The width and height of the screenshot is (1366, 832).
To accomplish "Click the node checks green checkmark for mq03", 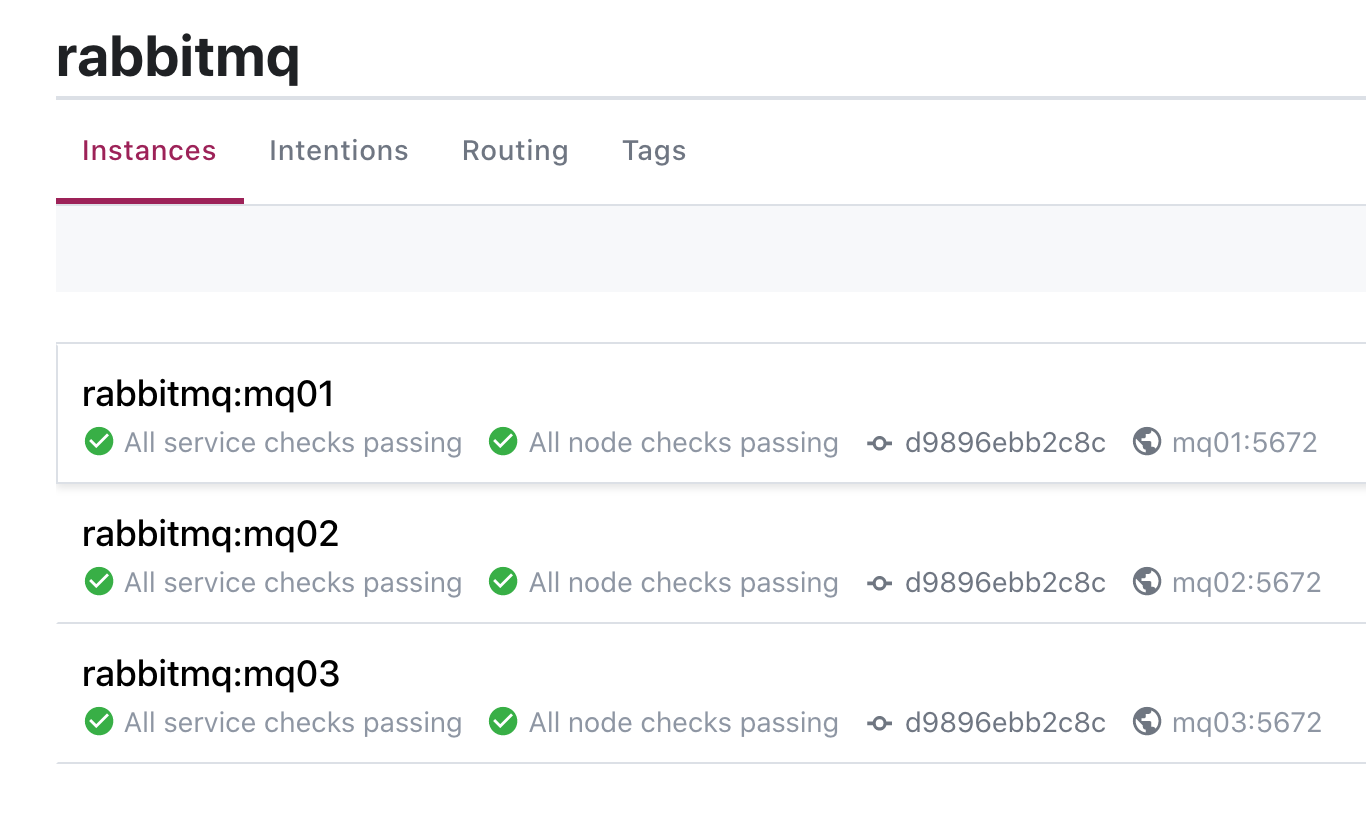I will (x=503, y=721).
